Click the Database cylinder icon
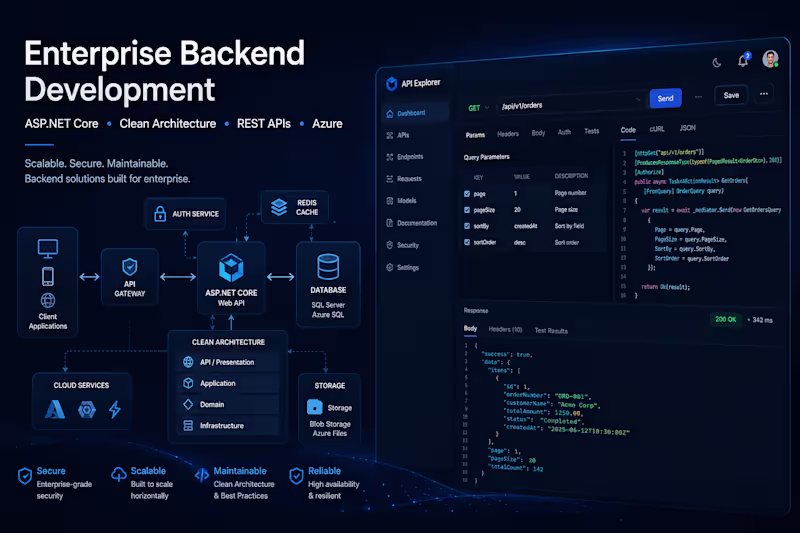Image resolution: width=800 pixels, height=533 pixels. [328, 266]
